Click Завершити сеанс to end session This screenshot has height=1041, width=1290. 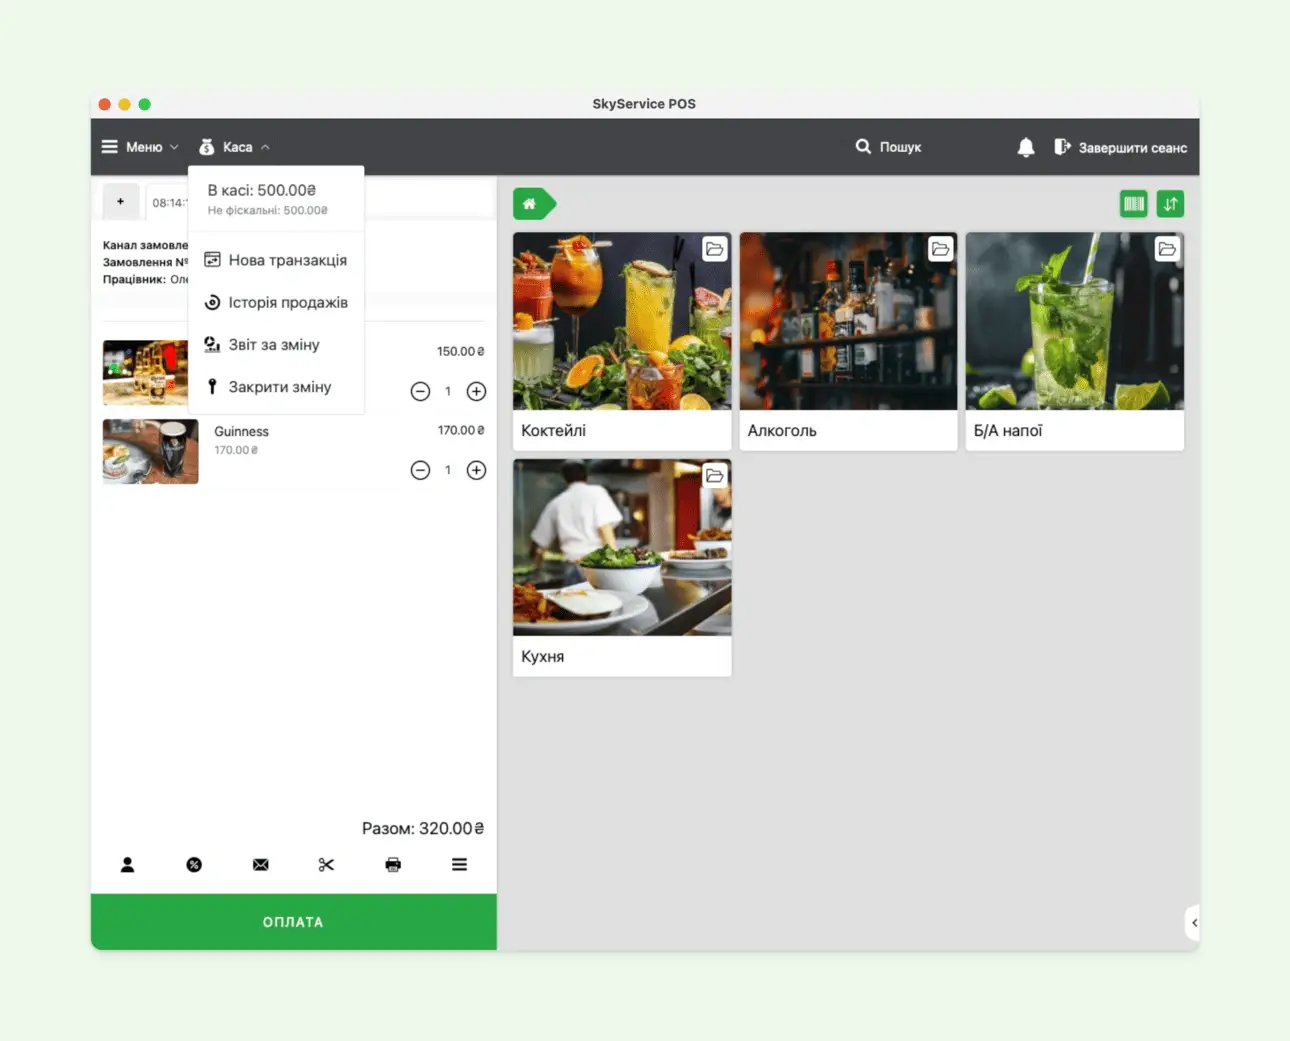pyautogui.click(x=1121, y=147)
